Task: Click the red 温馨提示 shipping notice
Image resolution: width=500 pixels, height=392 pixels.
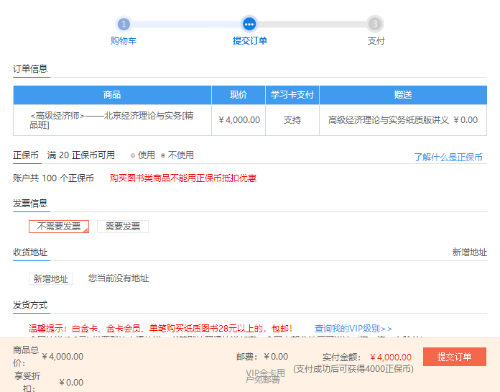Action: 160,329
